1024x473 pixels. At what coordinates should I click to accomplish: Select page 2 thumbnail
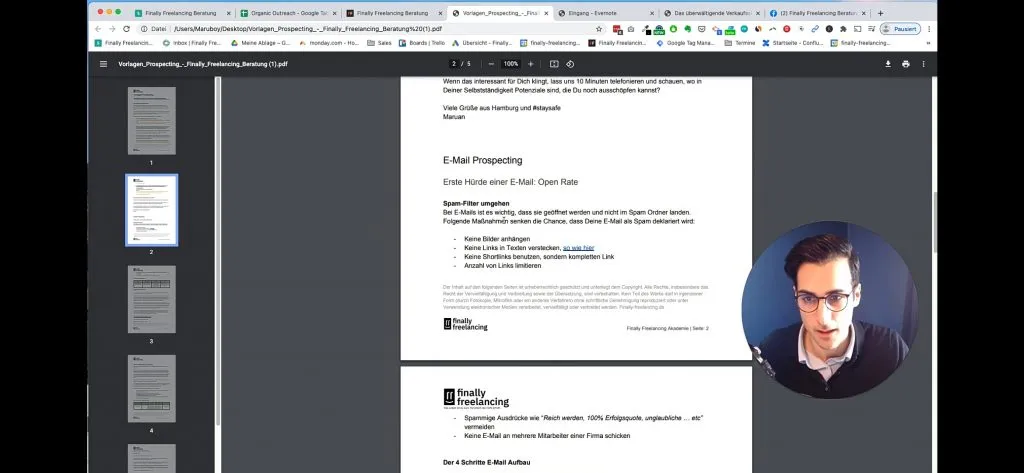[x=152, y=210]
